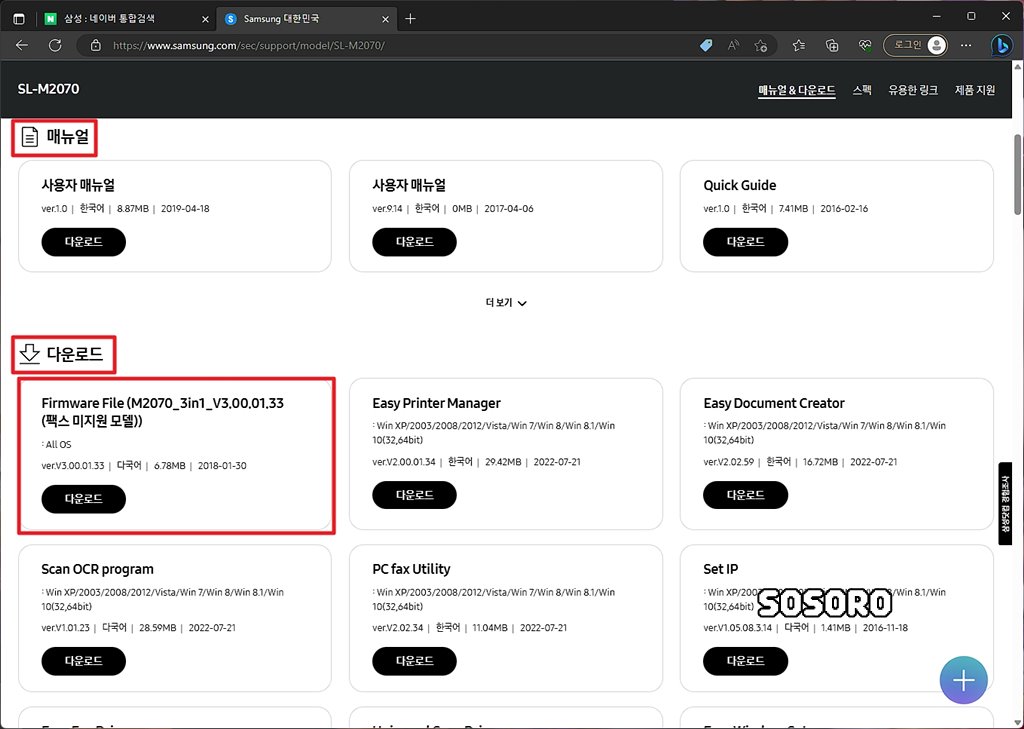The image size is (1024, 729).
Task: Open the 유용한 링크 menu item
Action: point(913,90)
